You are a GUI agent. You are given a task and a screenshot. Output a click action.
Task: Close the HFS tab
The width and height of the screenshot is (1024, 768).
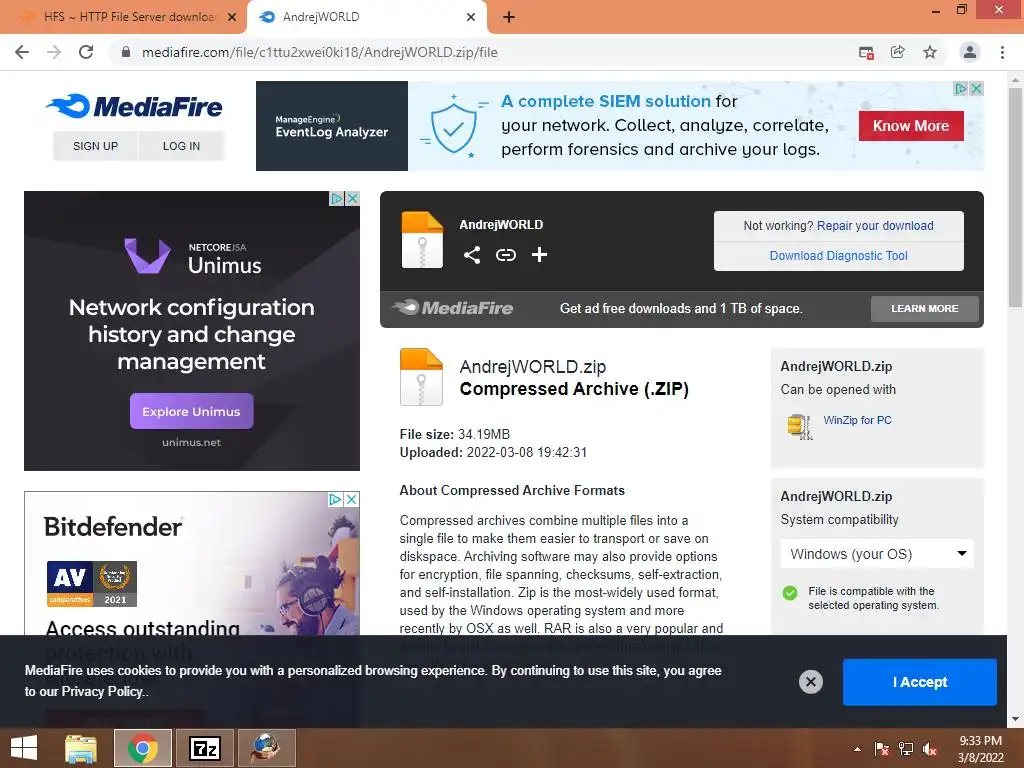click(232, 17)
